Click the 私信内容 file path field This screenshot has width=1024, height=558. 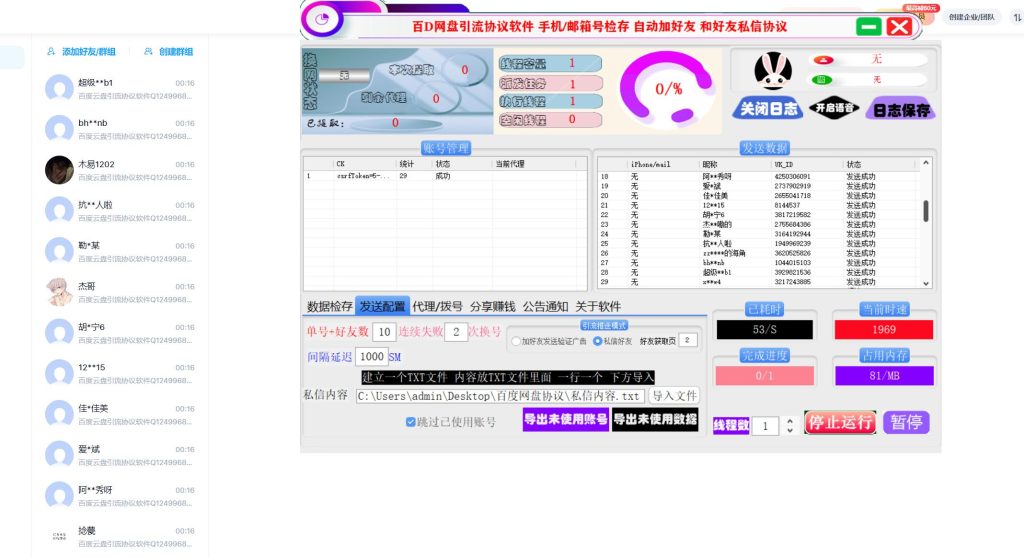[500, 396]
